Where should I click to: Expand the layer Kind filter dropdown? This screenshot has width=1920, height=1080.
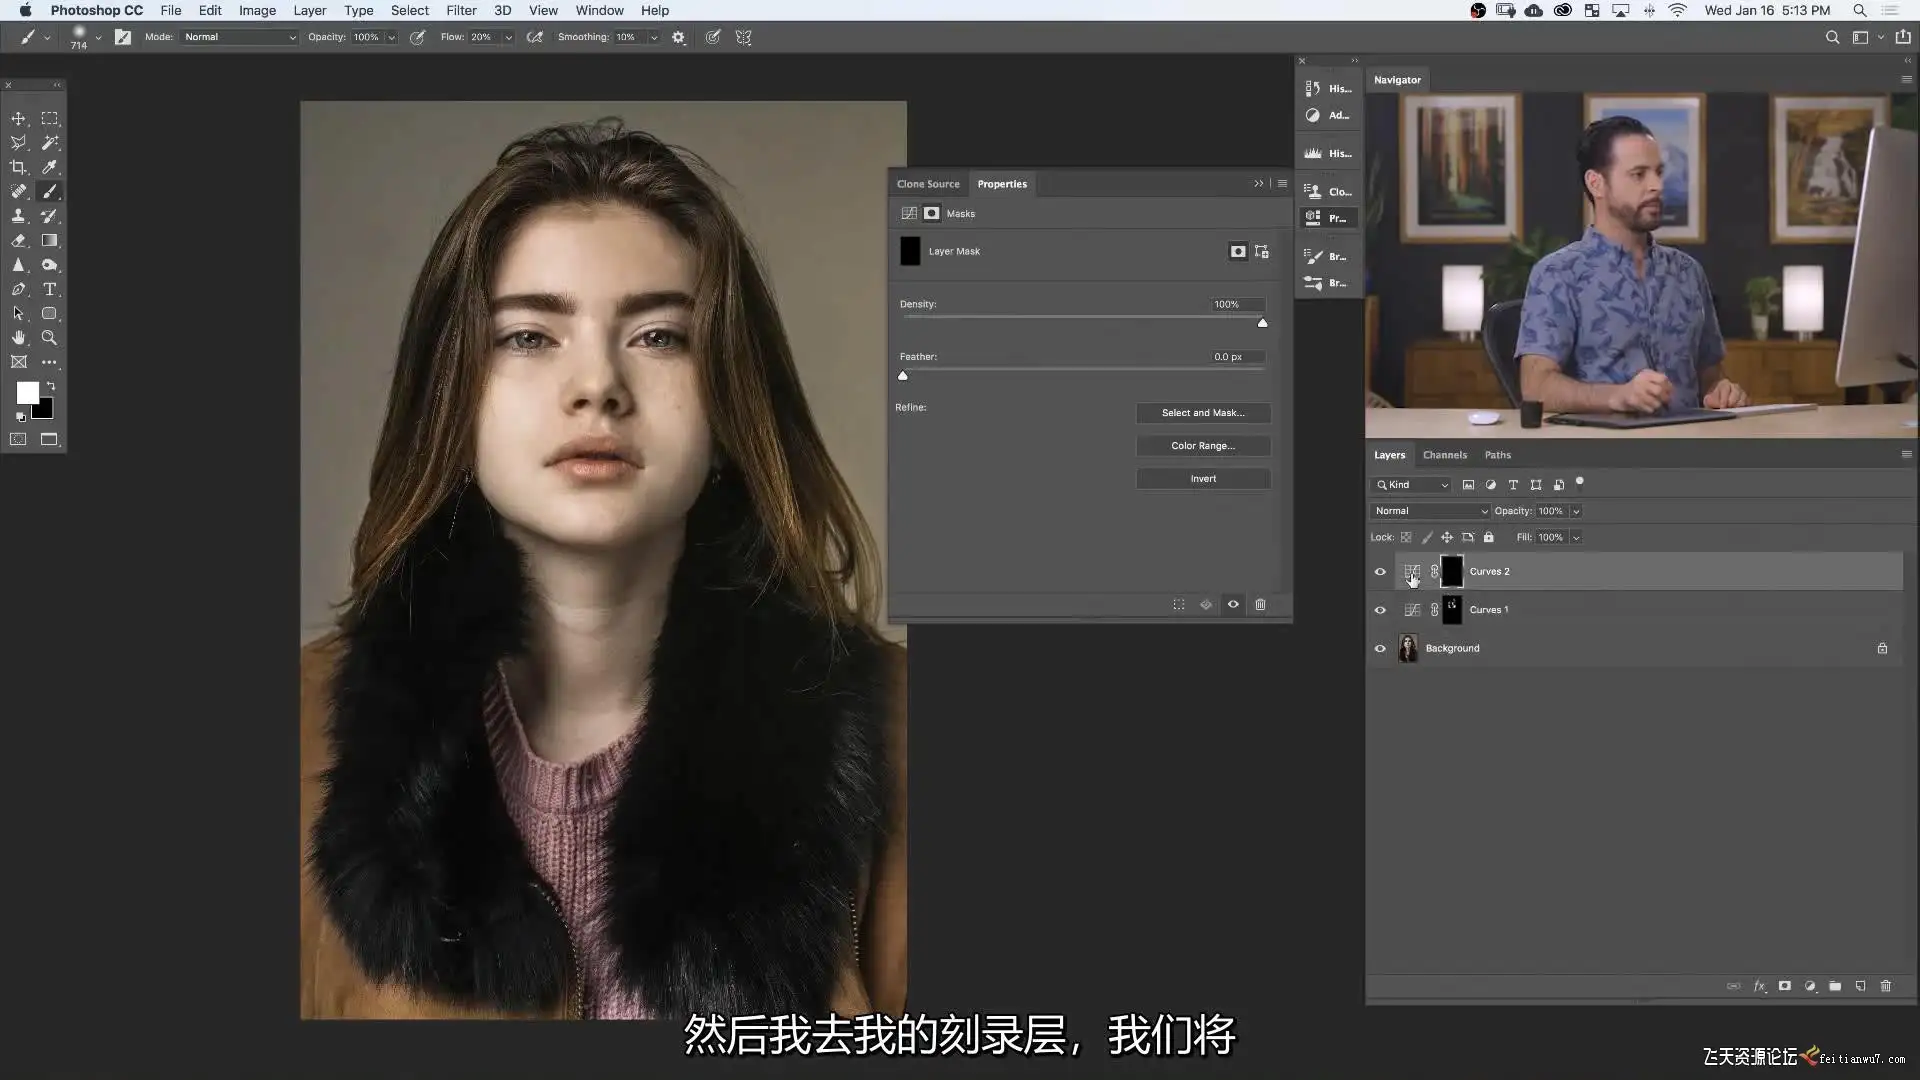[1412, 485]
